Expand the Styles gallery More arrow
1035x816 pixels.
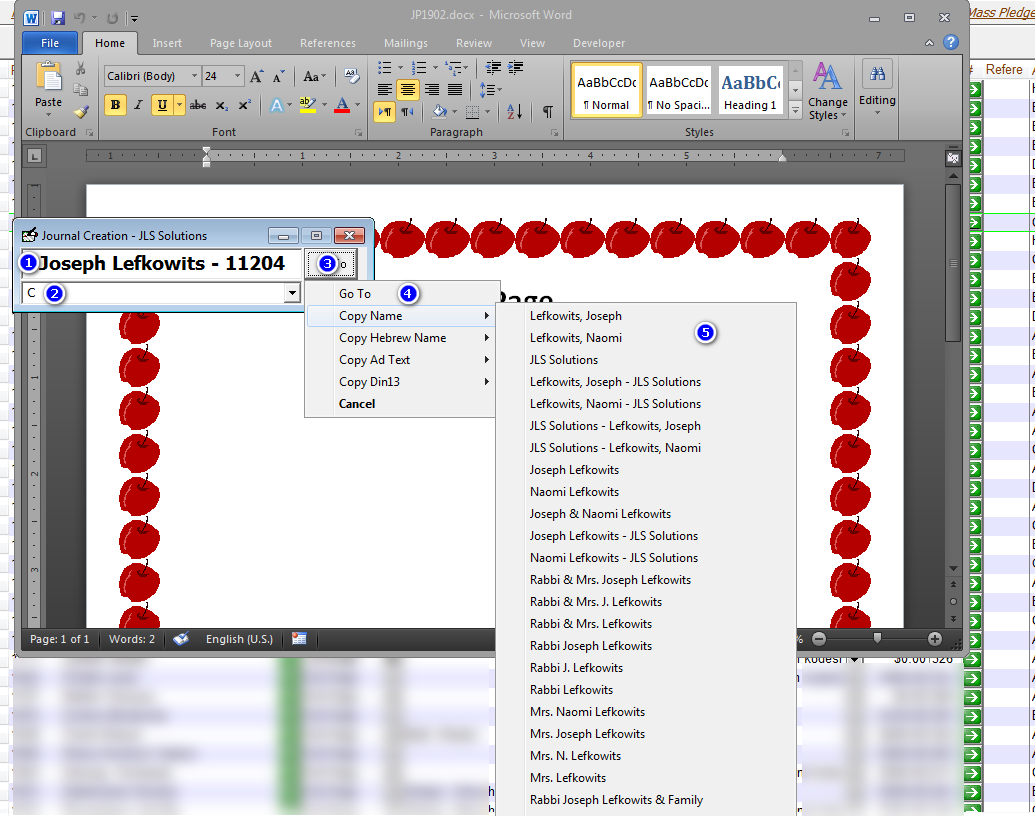click(x=795, y=110)
